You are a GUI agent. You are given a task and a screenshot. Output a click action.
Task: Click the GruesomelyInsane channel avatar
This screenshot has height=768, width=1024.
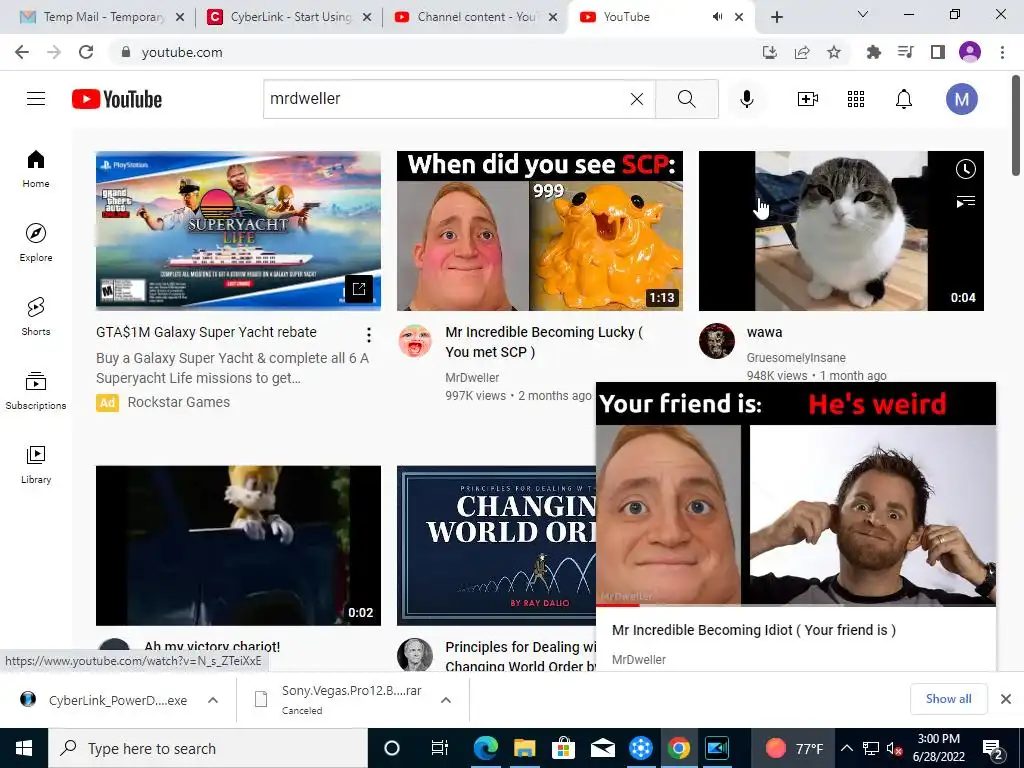716,341
